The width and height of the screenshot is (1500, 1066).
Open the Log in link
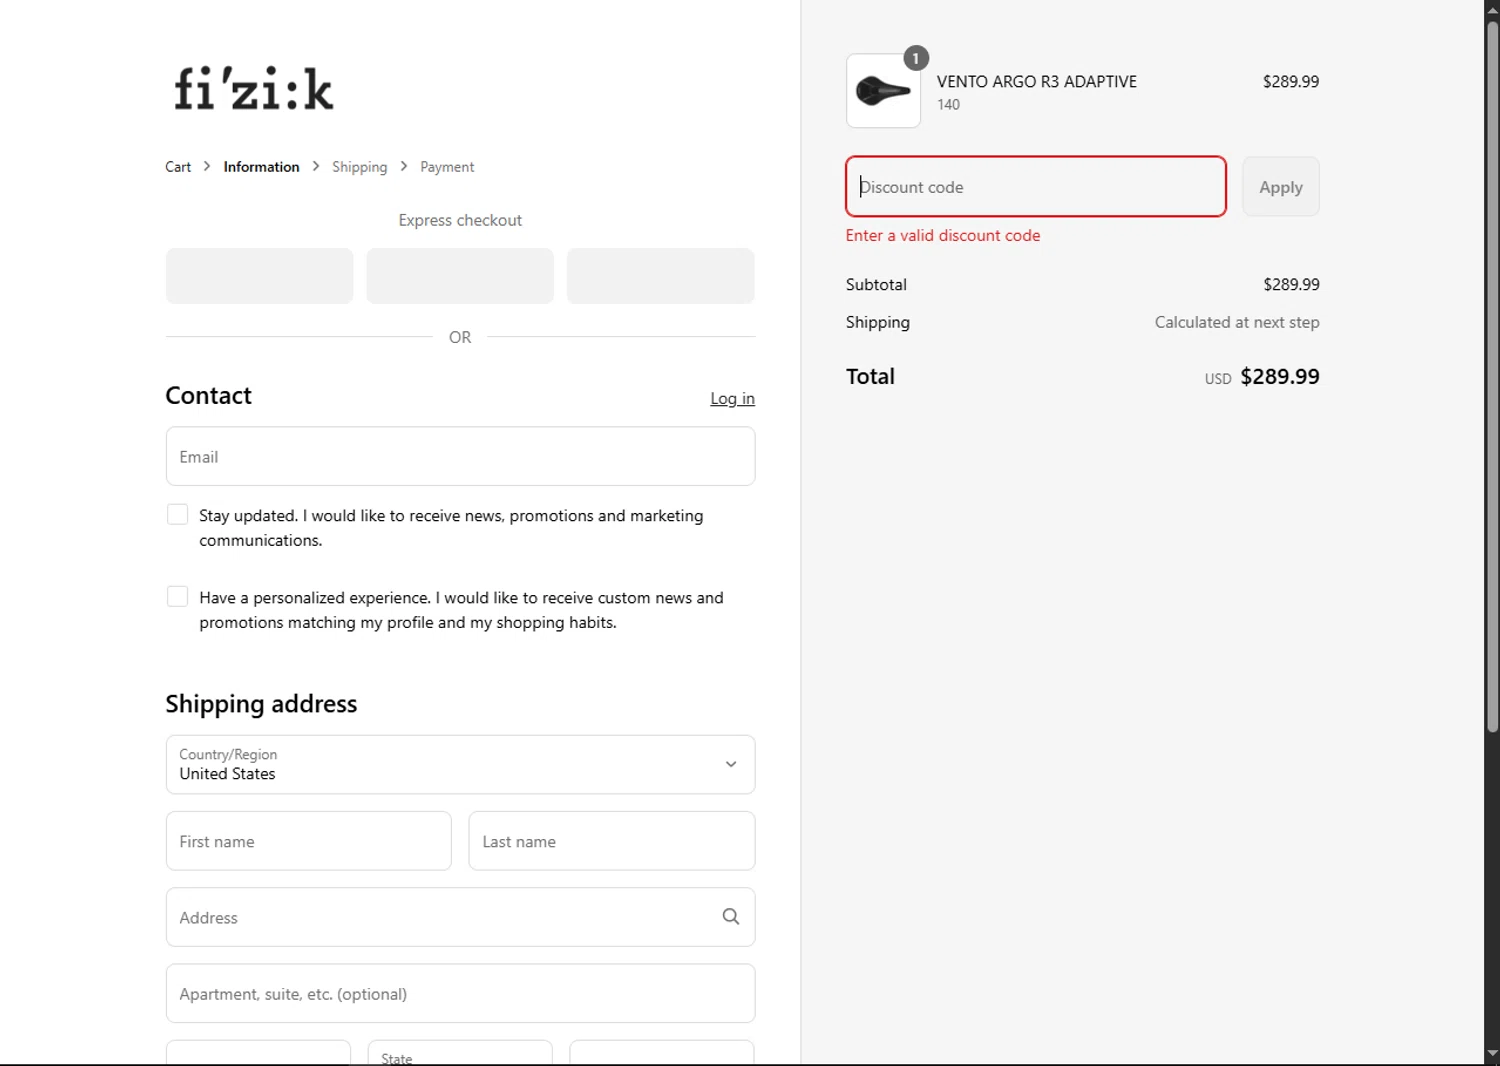pyautogui.click(x=732, y=398)
